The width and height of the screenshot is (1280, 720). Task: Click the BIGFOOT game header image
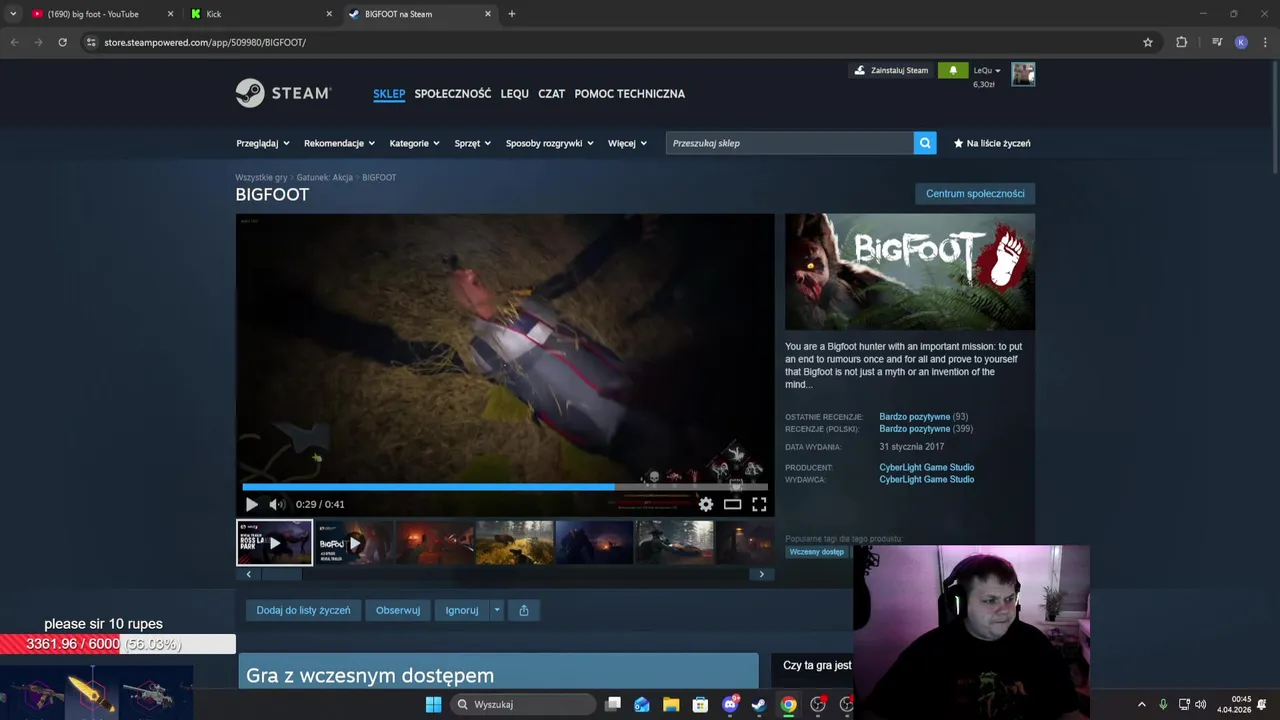(x=910, y=272)
